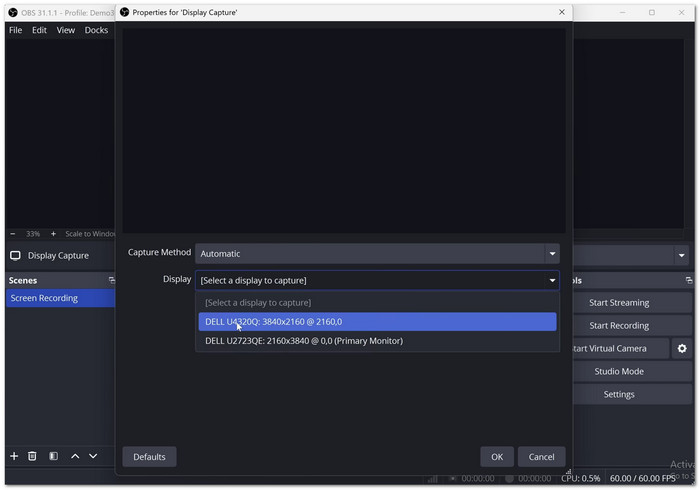
Task: Pop out the Scenes dock icon
Action: point(112,280)
